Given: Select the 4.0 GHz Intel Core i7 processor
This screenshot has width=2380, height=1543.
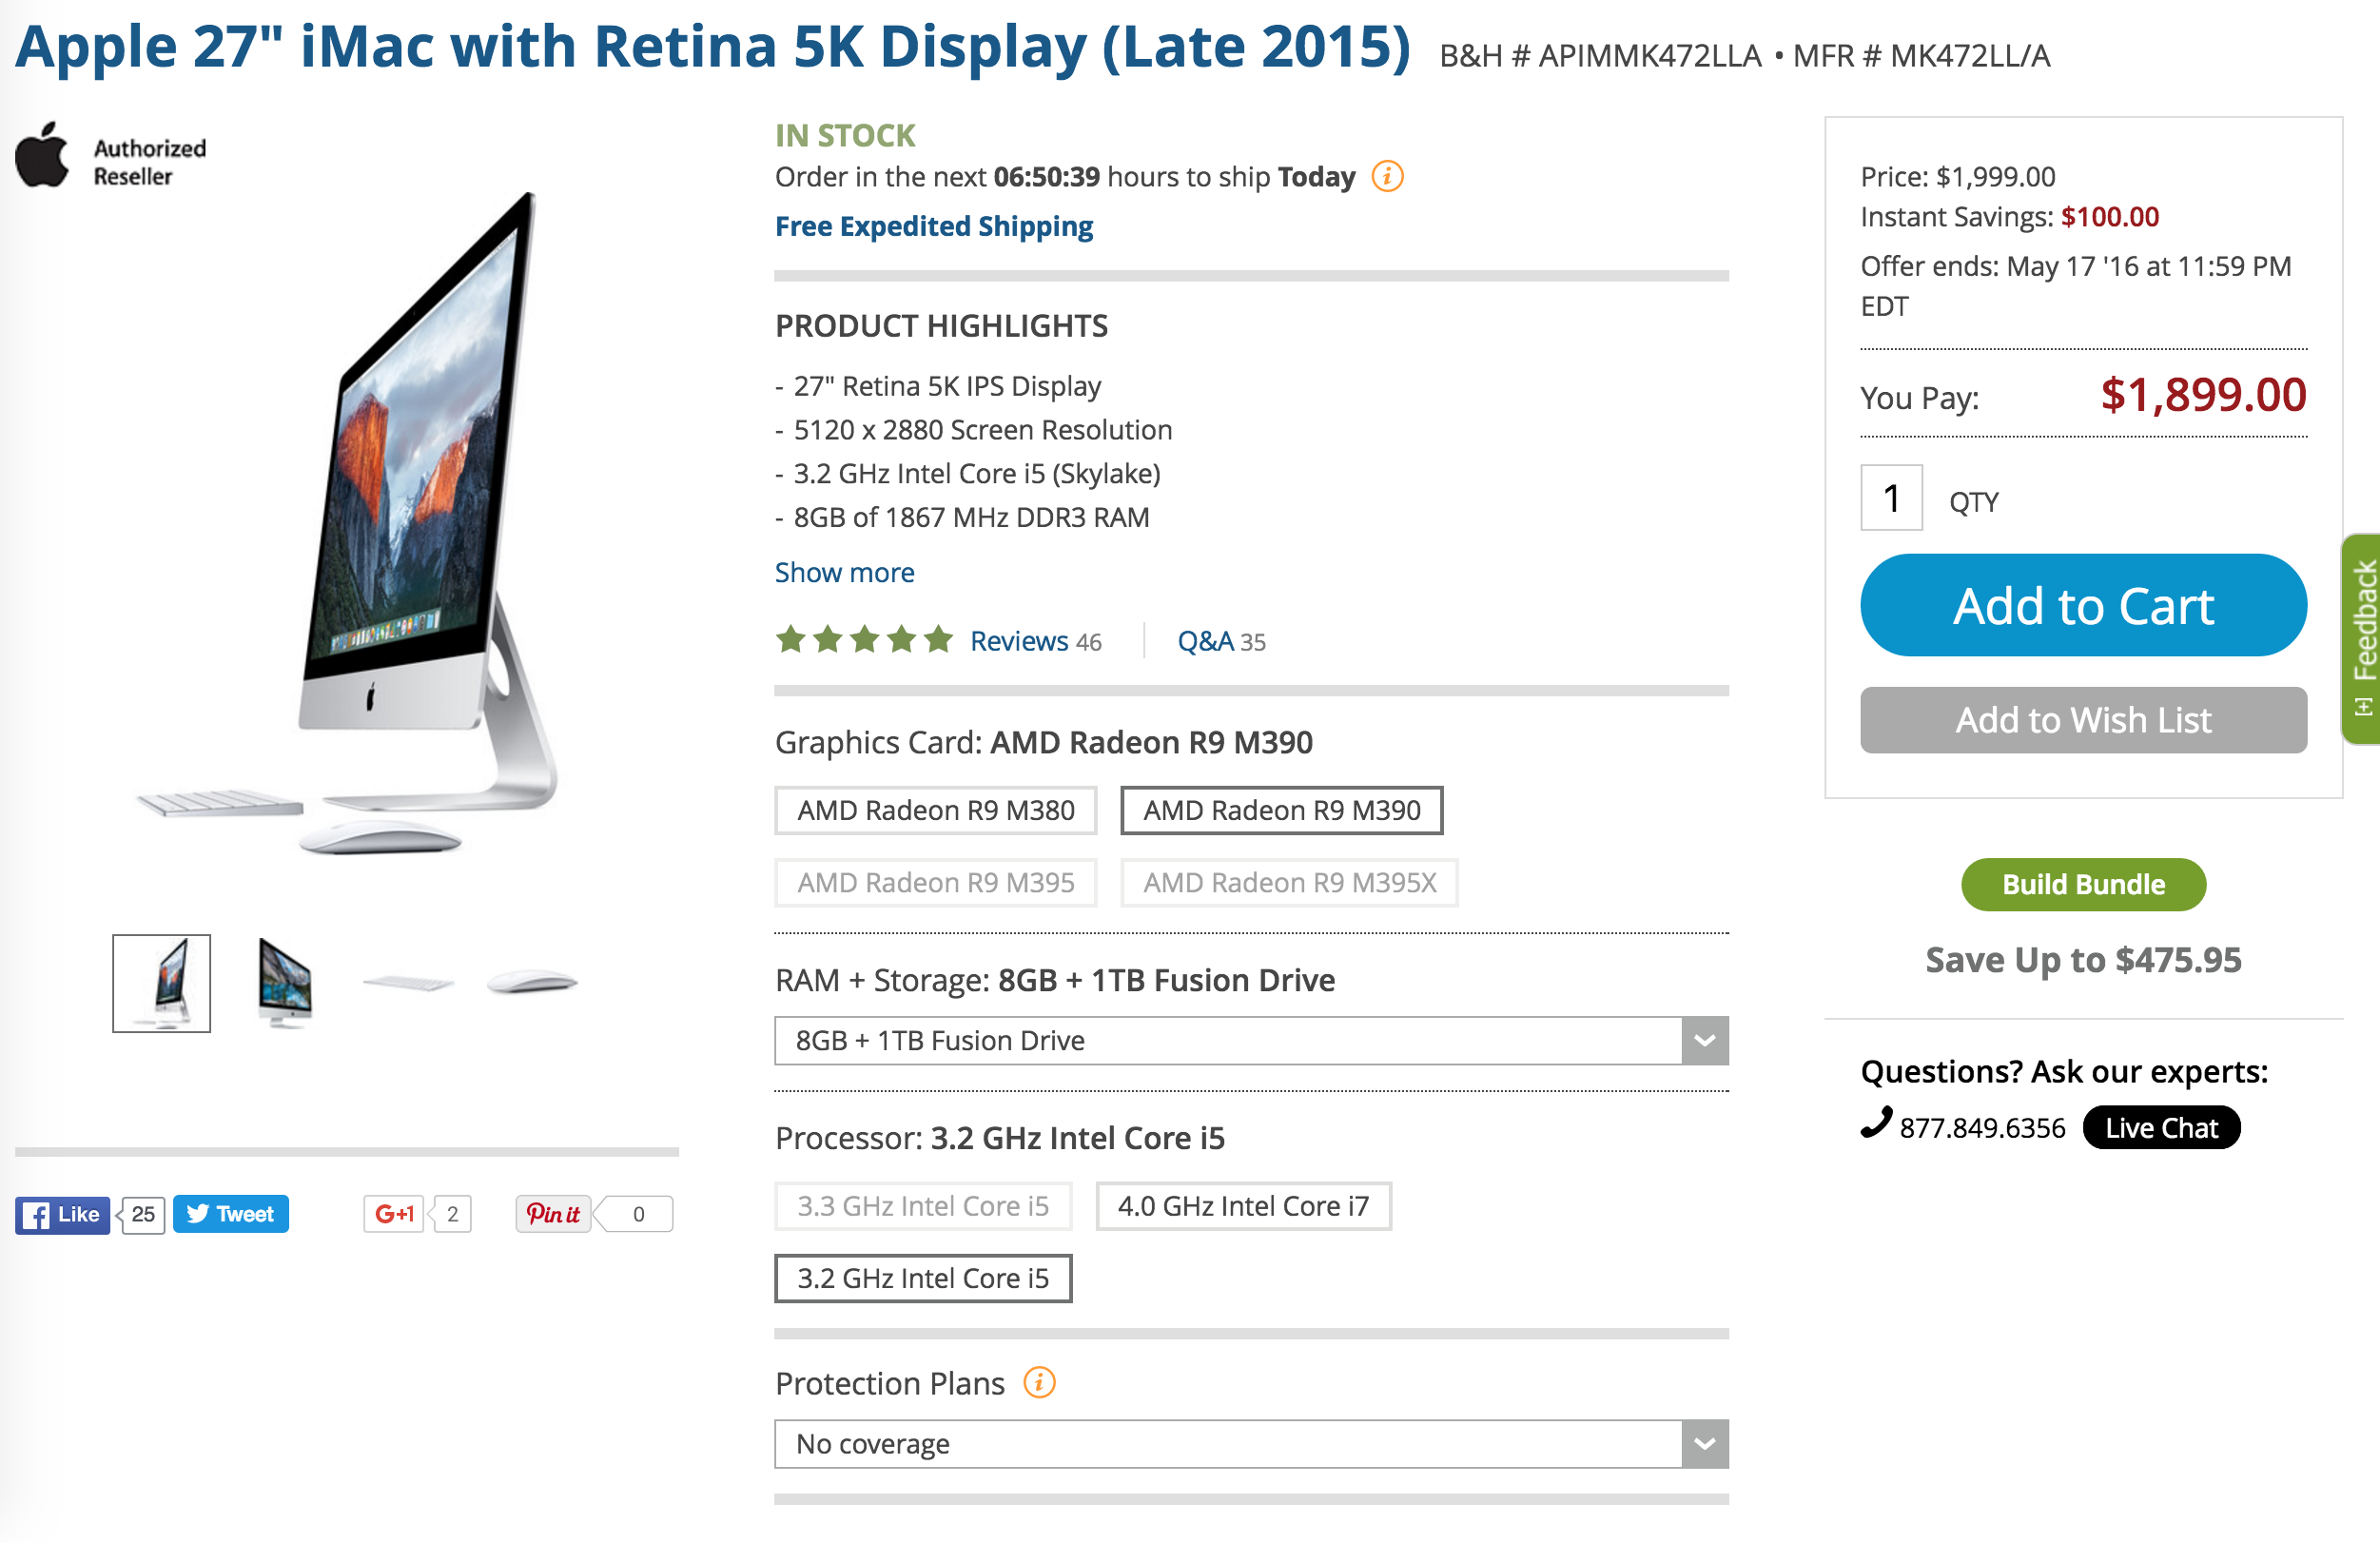Looking at the screenshot, I should (1242, 1206).
